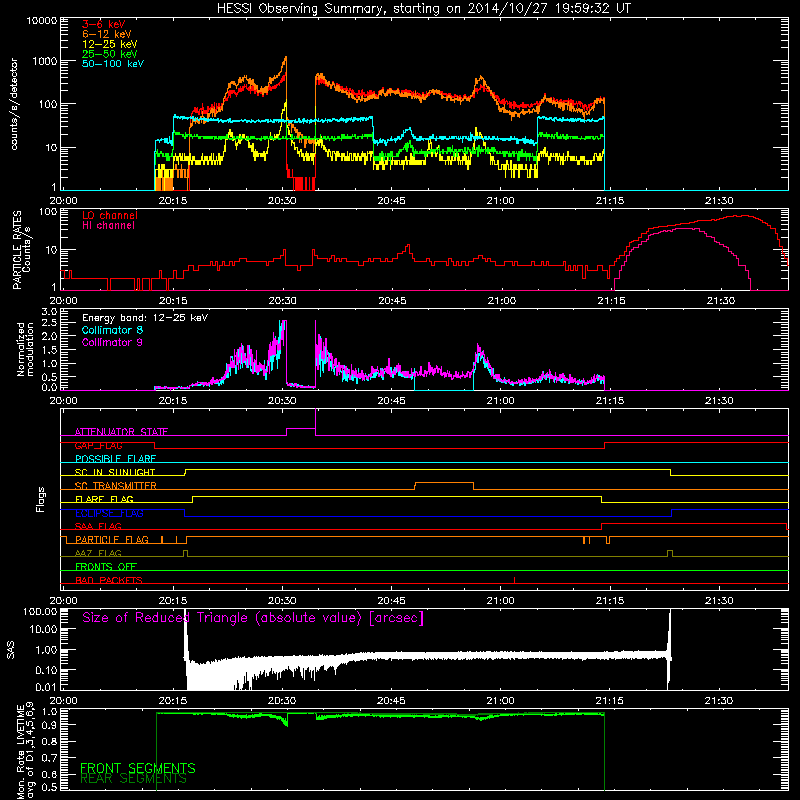Select the green '25-50 keV' legend label
Viewport: 800px width, 800px height.
tap(110, 54)
